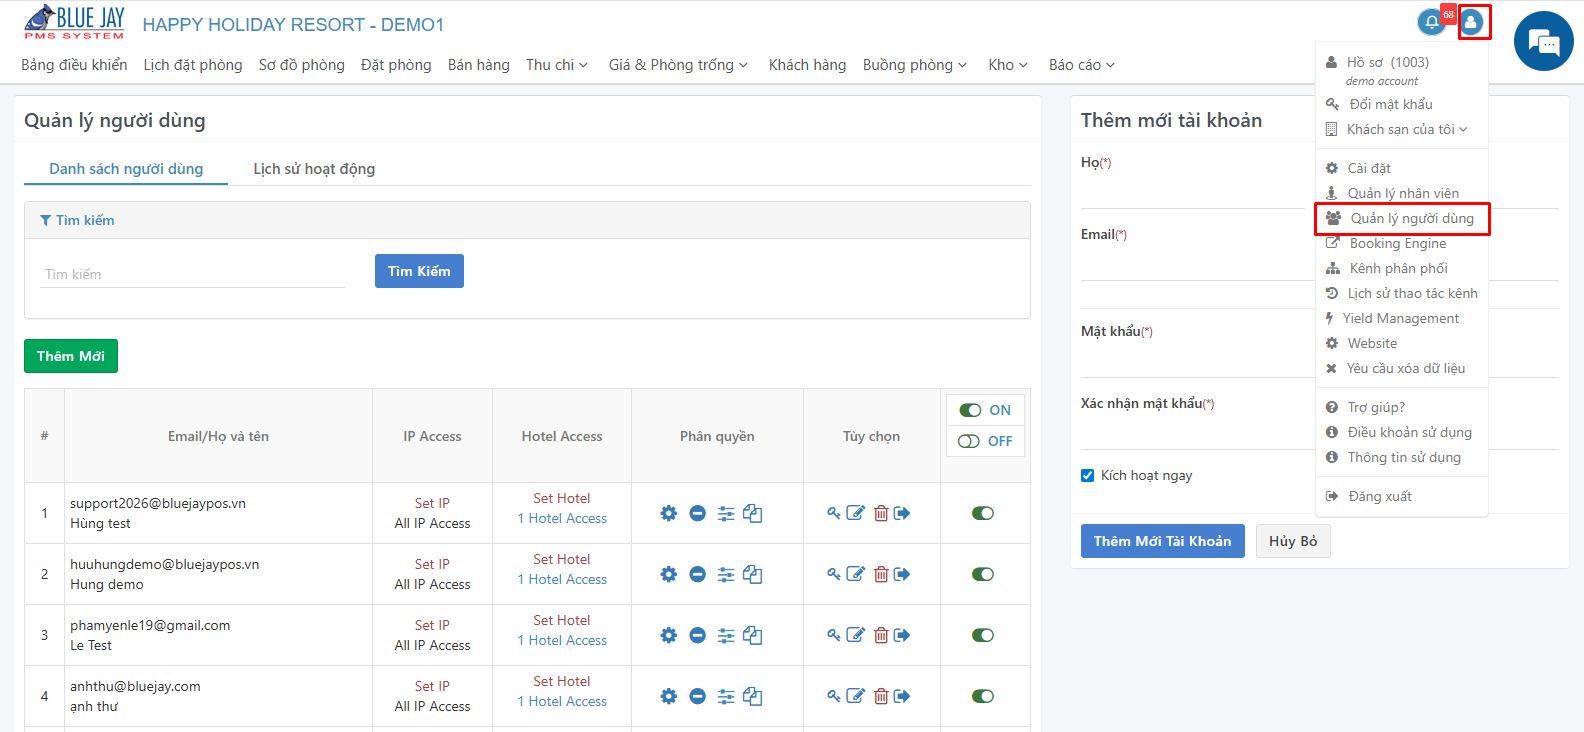Screen dimensions: 1584x732
Task: Open sliders icon for support2026@bluejaypos.vn row
Action: tap(726, 513)
